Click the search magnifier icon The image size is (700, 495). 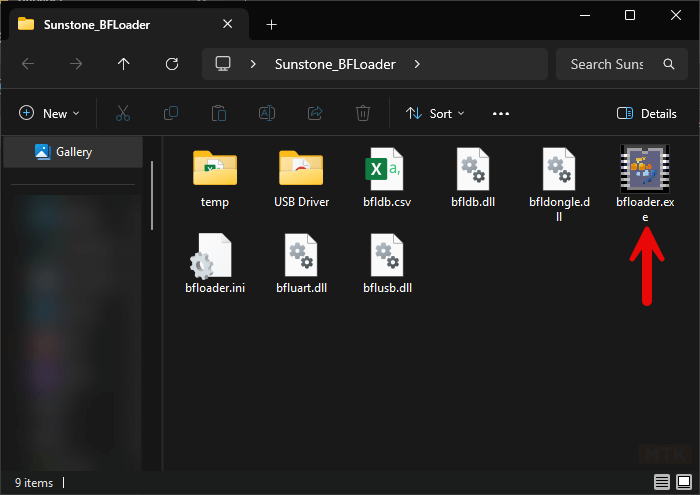668,64
